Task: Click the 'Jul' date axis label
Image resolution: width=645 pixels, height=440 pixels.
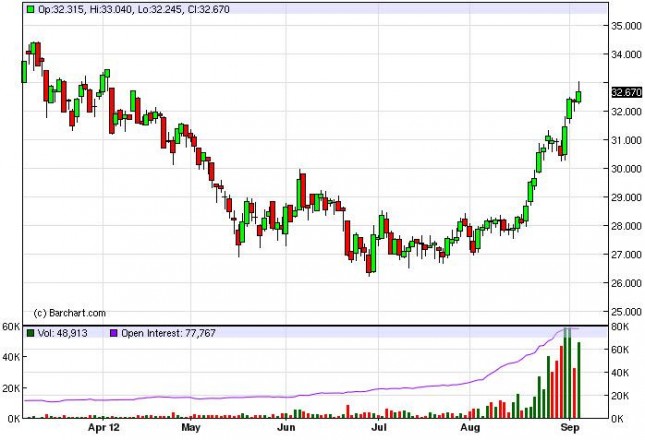Action: click(379, 428)
